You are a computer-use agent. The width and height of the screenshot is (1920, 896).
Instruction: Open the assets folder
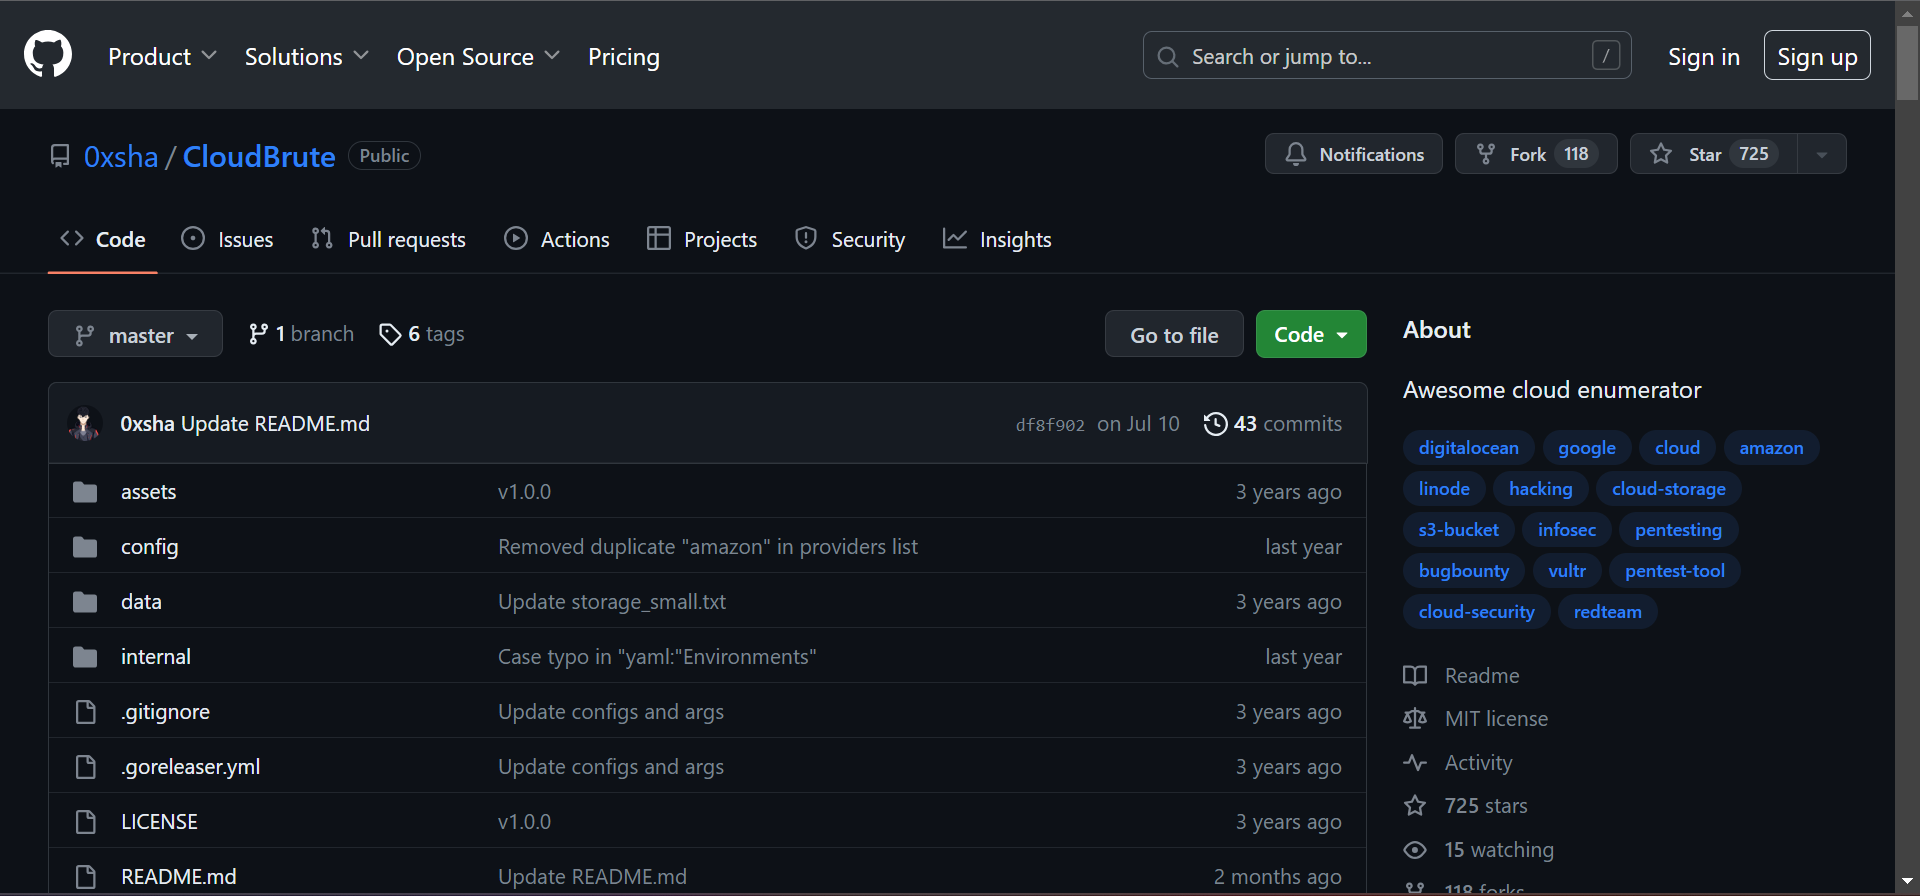[148, 492]
